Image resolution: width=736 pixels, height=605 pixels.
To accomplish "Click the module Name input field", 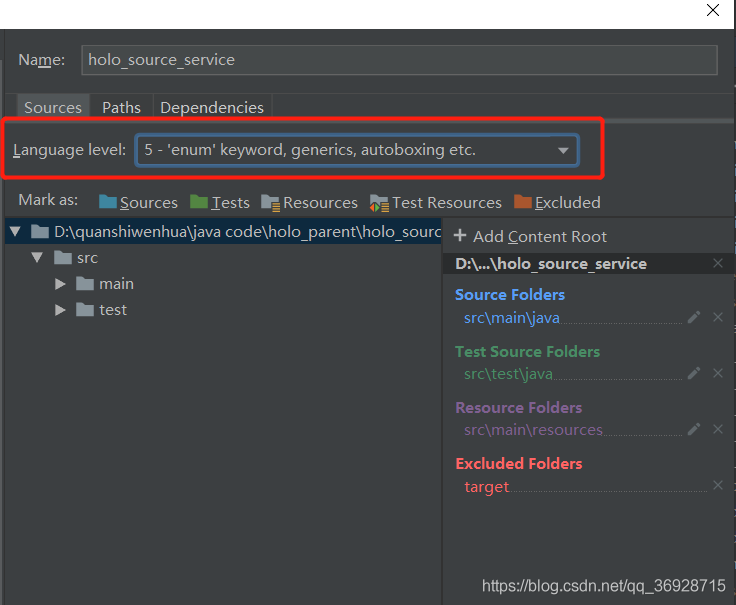I will pyautogui.click(x=399, y=60).
